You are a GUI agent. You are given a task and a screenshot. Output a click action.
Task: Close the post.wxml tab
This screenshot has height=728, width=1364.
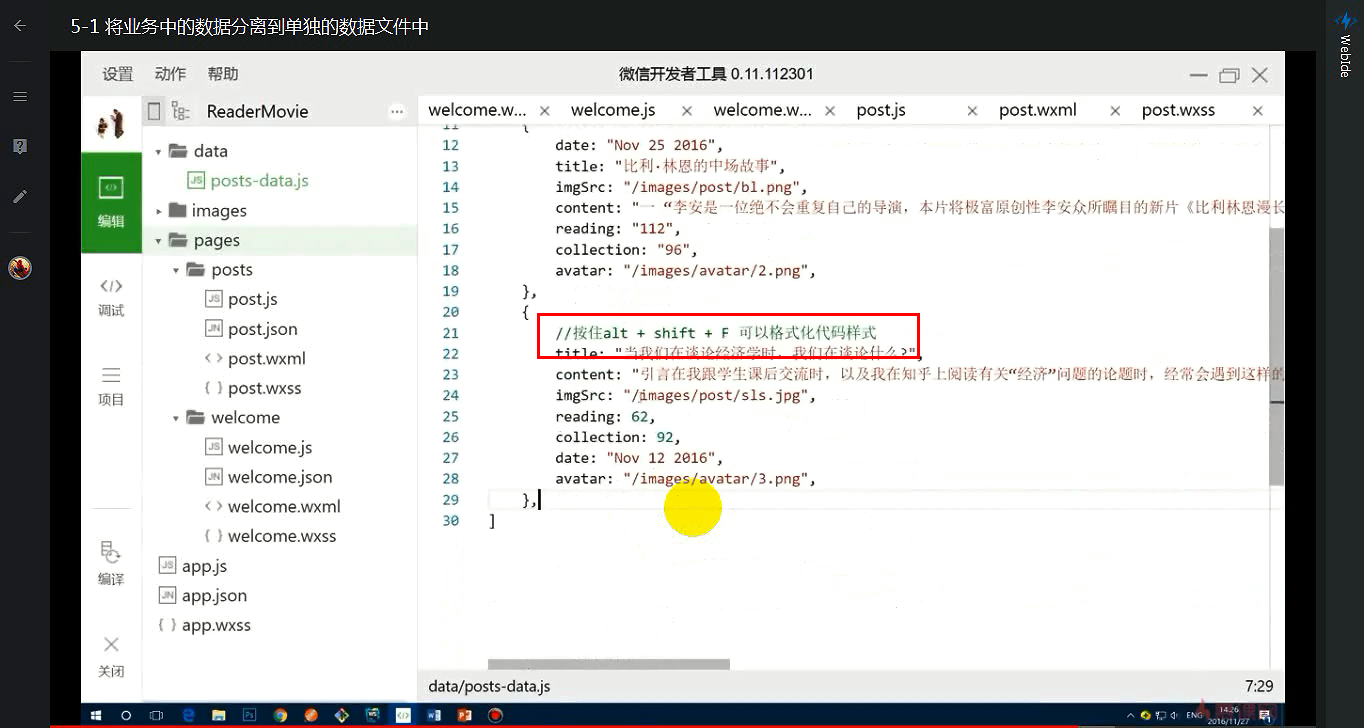tap(1115, 111)
